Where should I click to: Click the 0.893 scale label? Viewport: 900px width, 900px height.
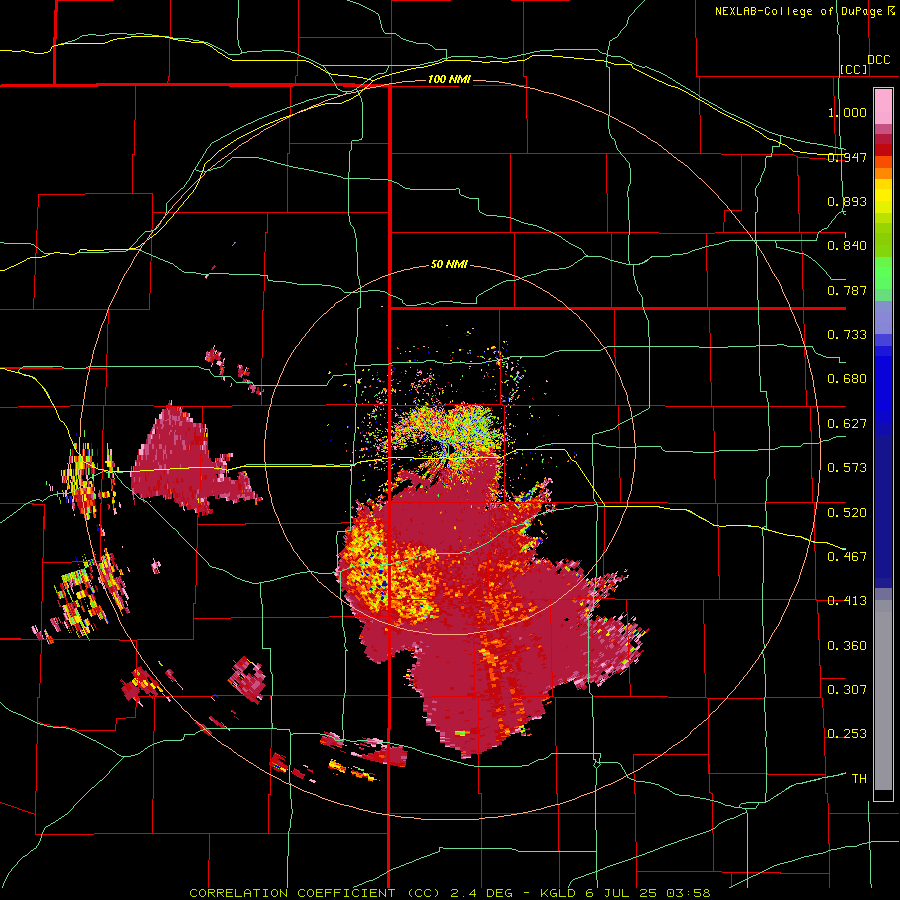(x=847, y=201)
